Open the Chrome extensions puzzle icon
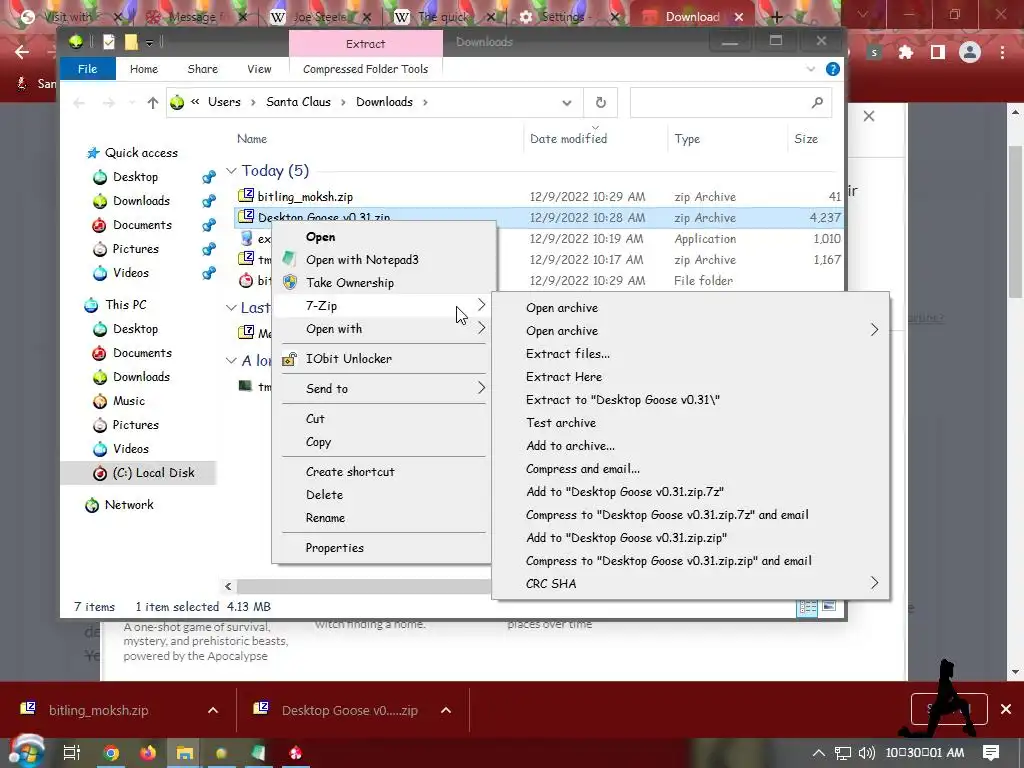 906,52
